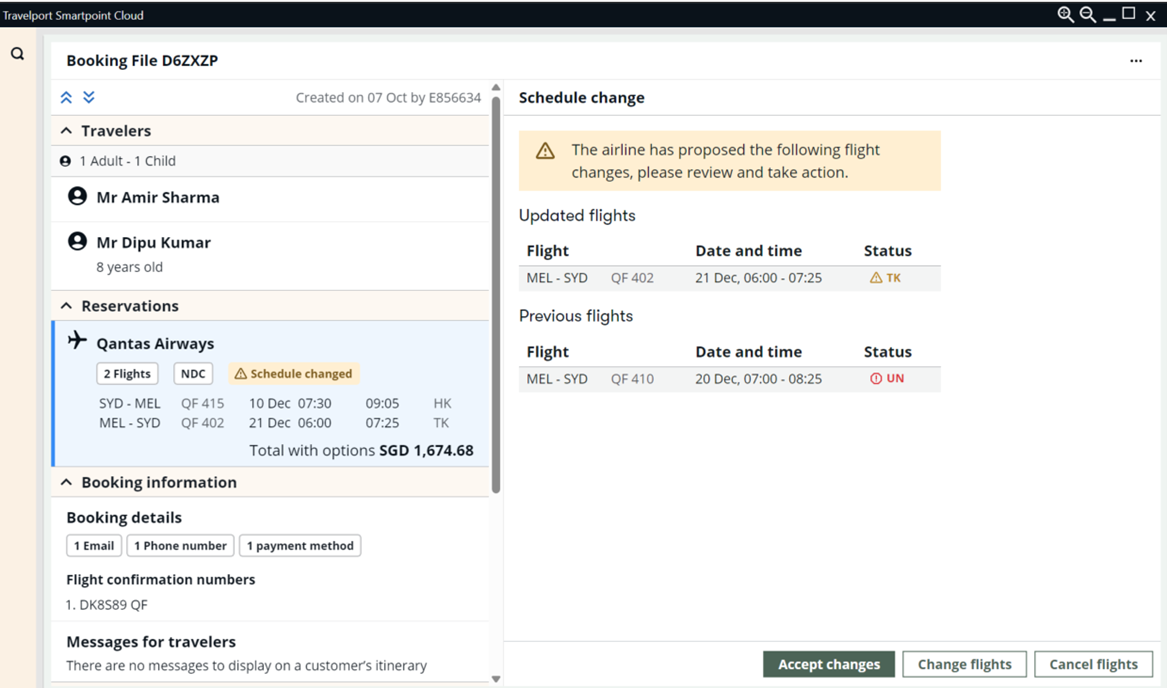Click the zoom out magnifier icon
The width and height of the screenshot is (1167, 688).
point(1087,15)
